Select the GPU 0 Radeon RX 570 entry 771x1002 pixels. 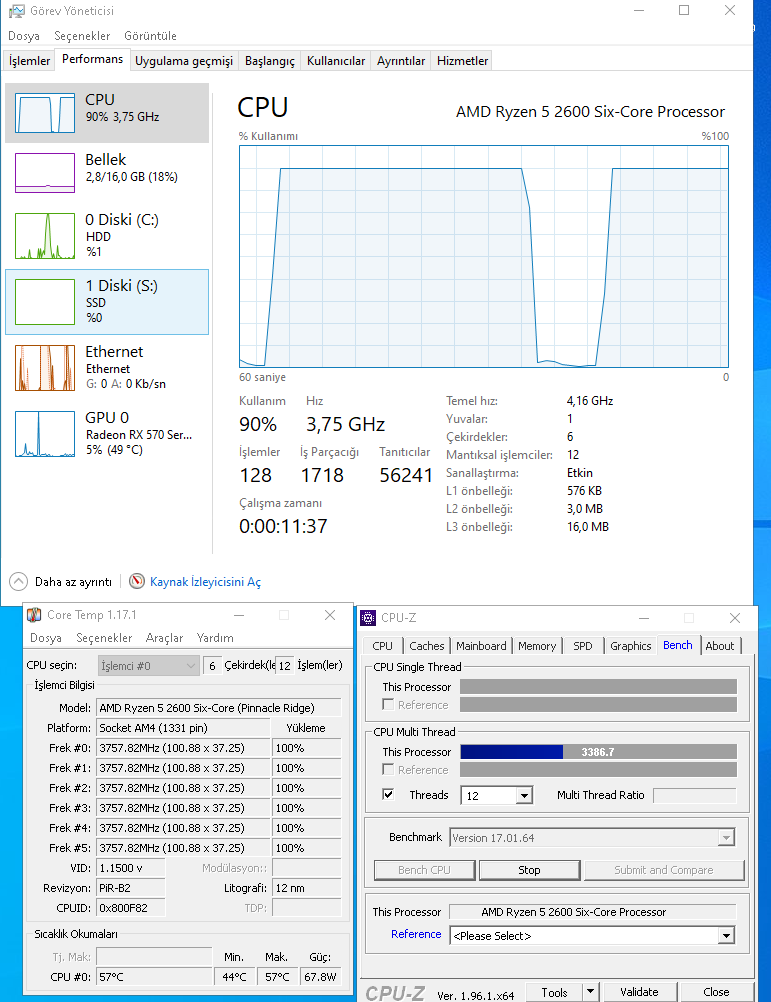107,433
